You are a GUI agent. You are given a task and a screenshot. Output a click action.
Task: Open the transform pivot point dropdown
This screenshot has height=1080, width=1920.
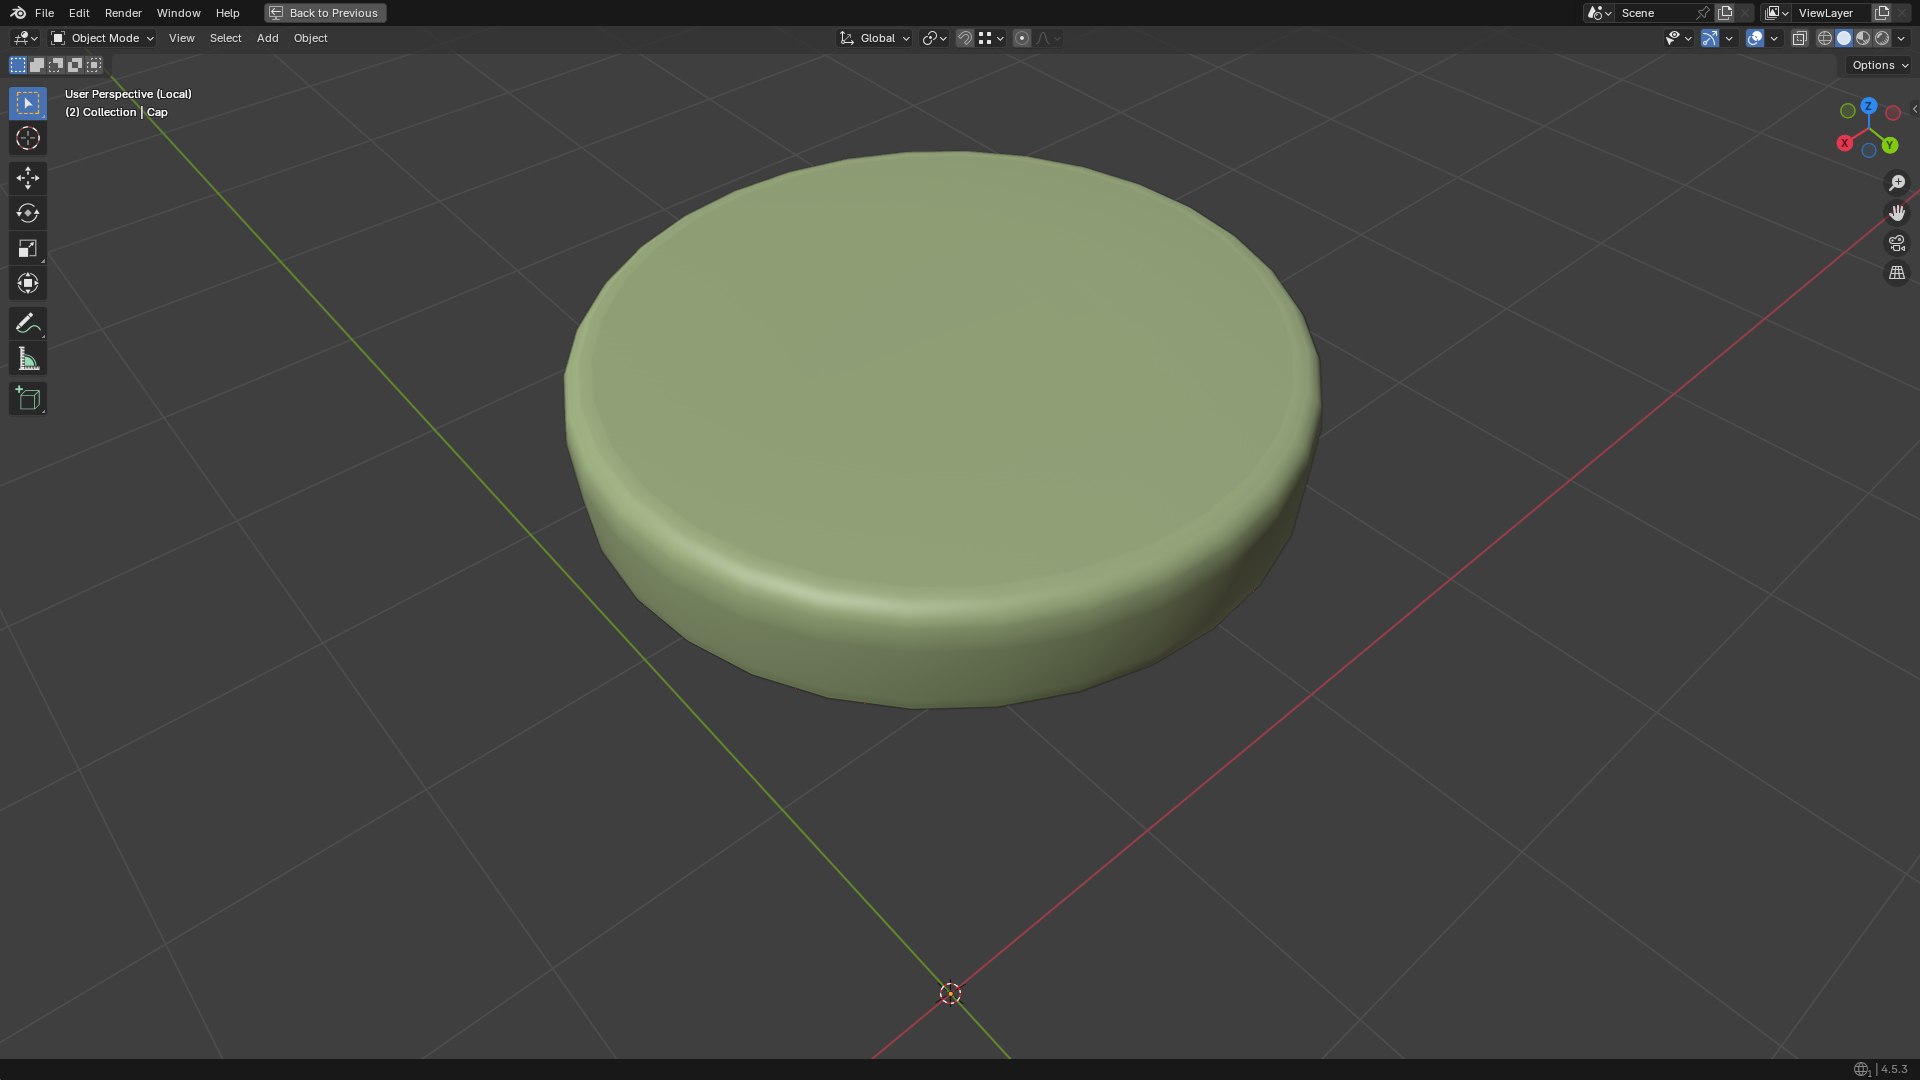934,38
